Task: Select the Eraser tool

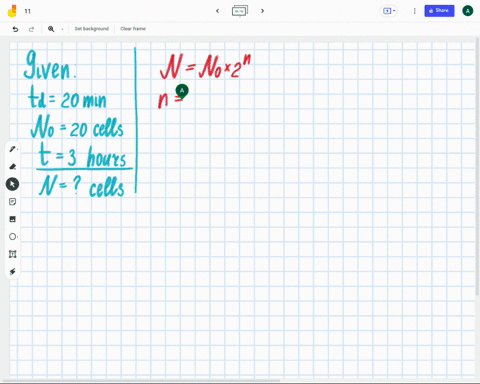Action: tap(13, 166)
